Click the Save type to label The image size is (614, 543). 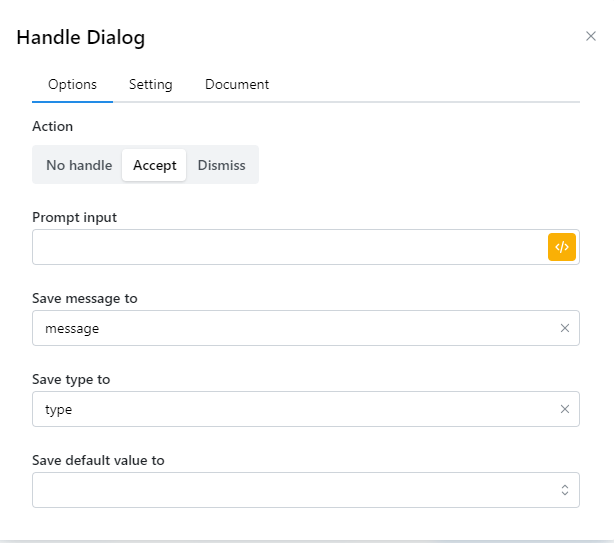pos(71,379)
